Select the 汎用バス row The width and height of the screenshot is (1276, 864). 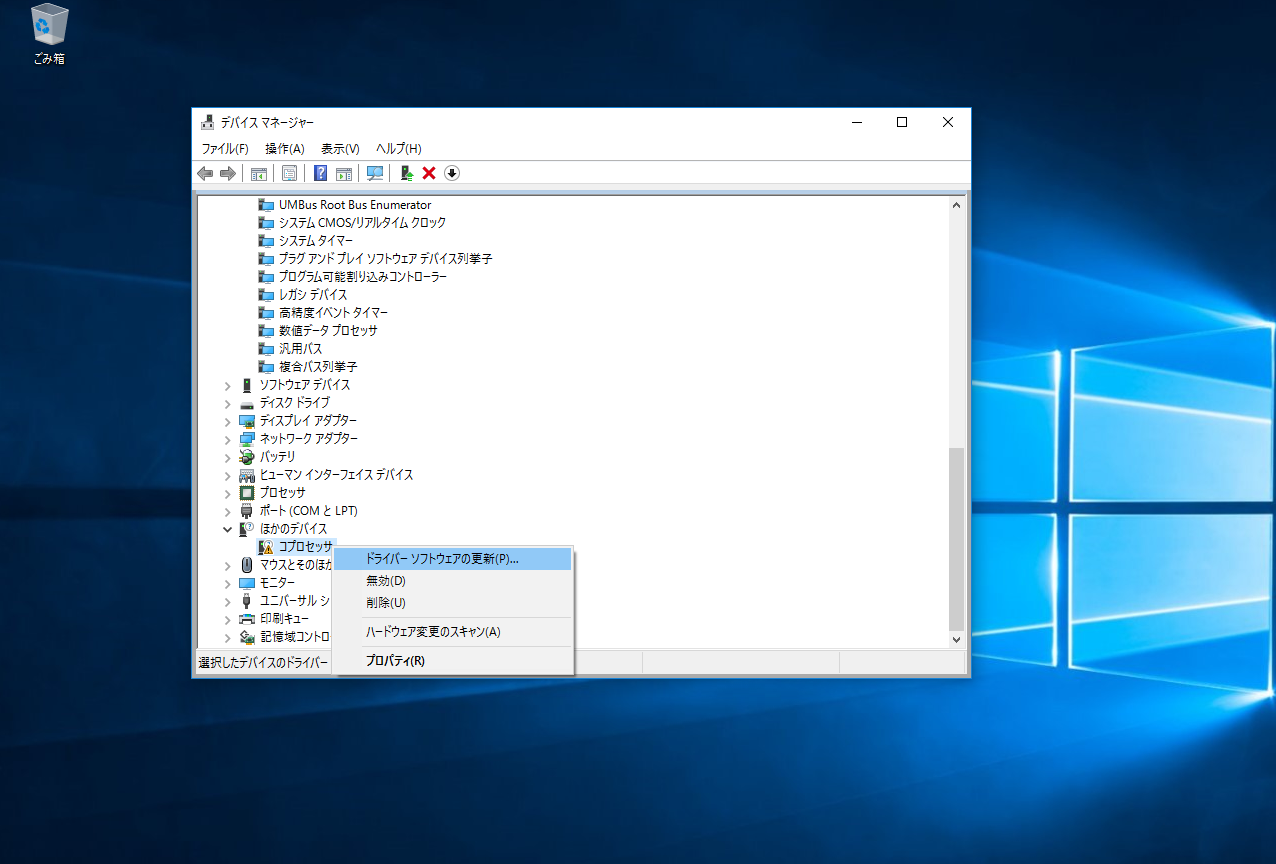tap(300, 349)
